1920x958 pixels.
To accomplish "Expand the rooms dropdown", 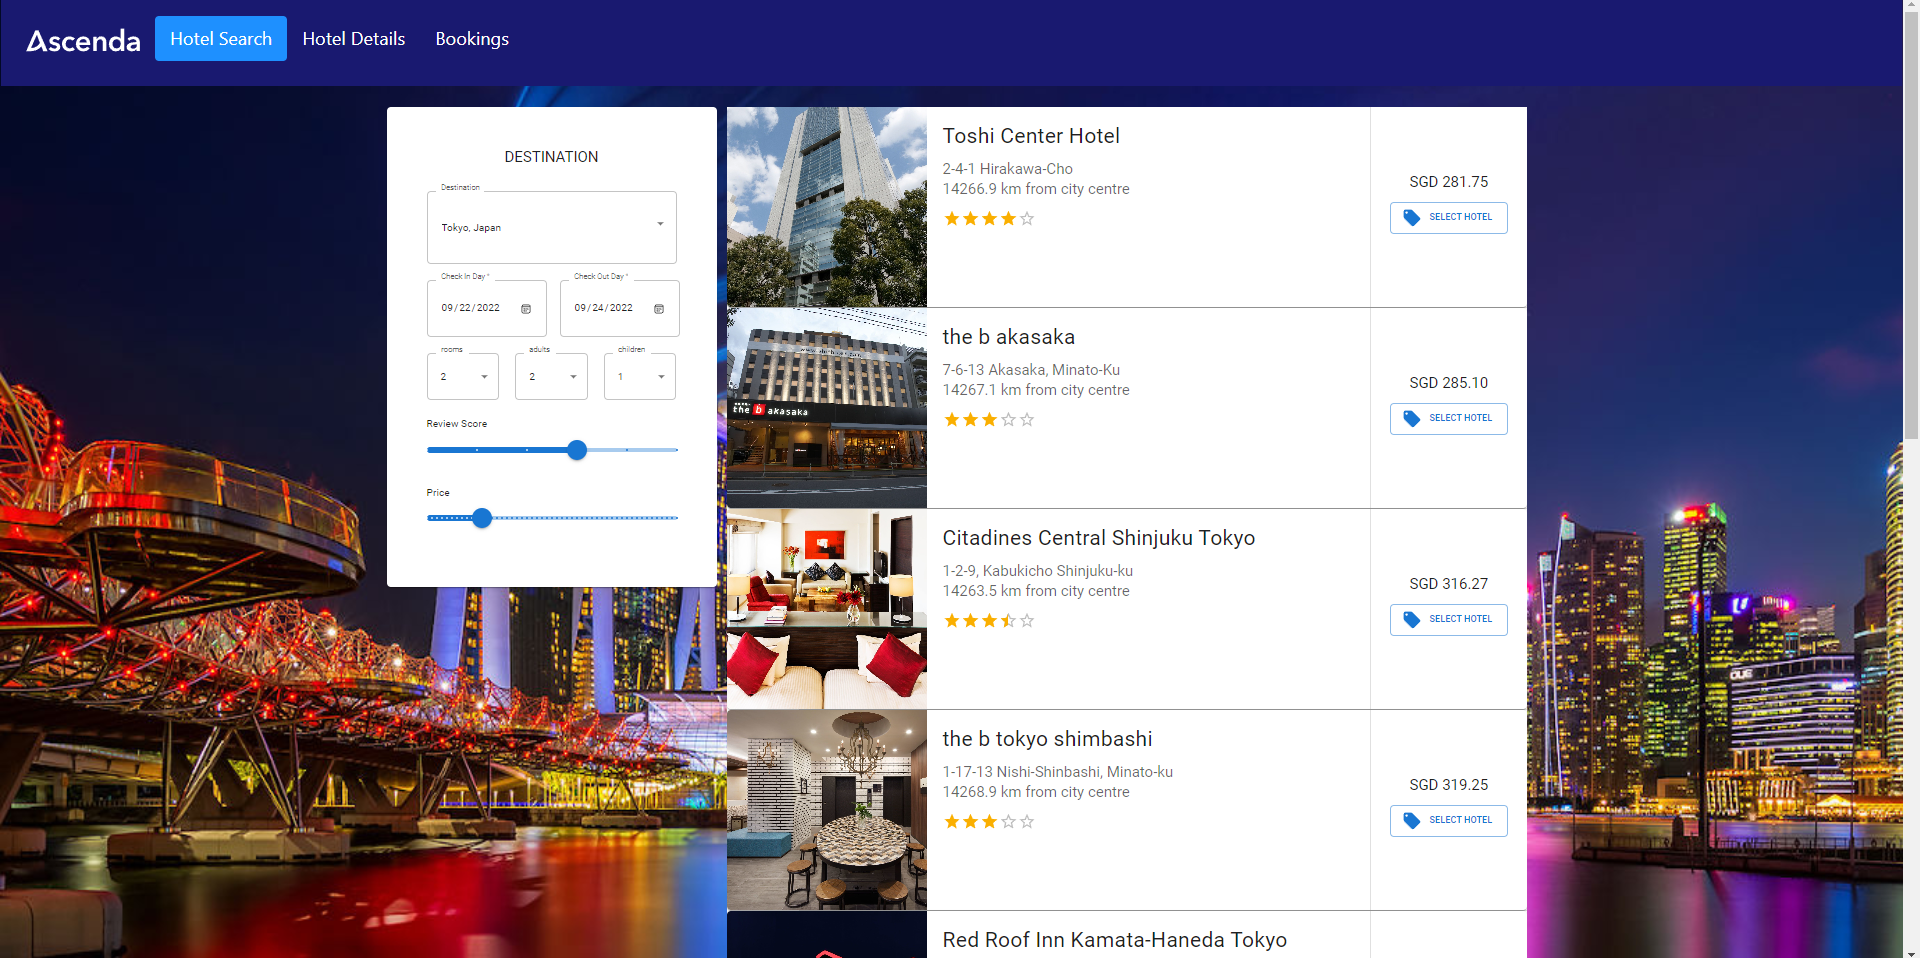I will pos(463,377).
